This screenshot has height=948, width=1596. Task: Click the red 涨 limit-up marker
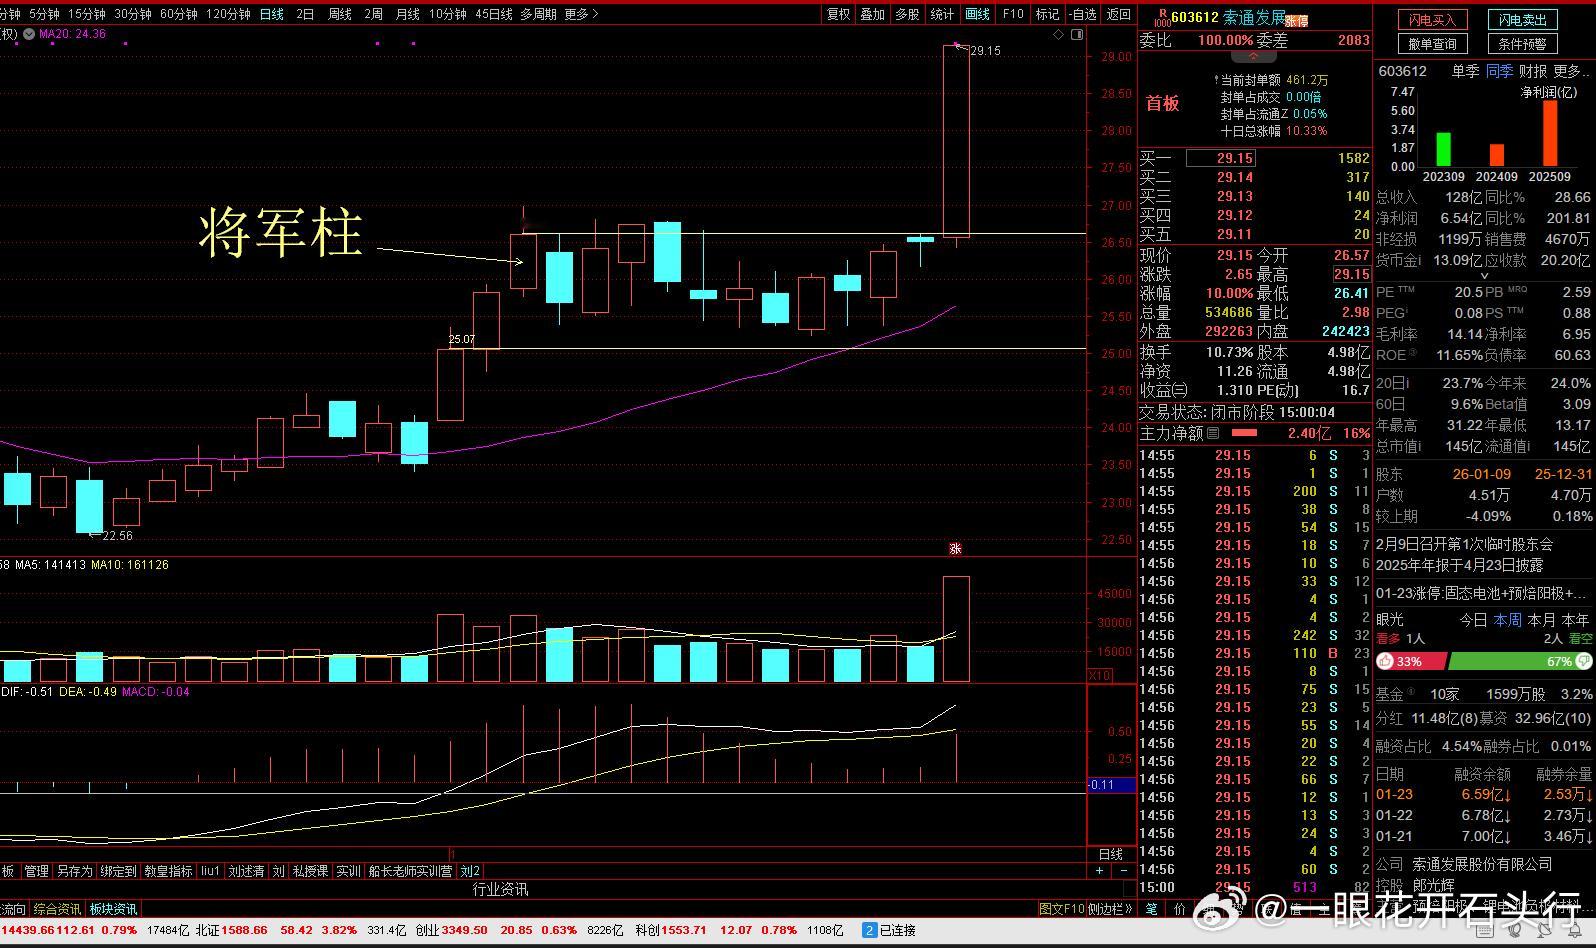point(955,548)
